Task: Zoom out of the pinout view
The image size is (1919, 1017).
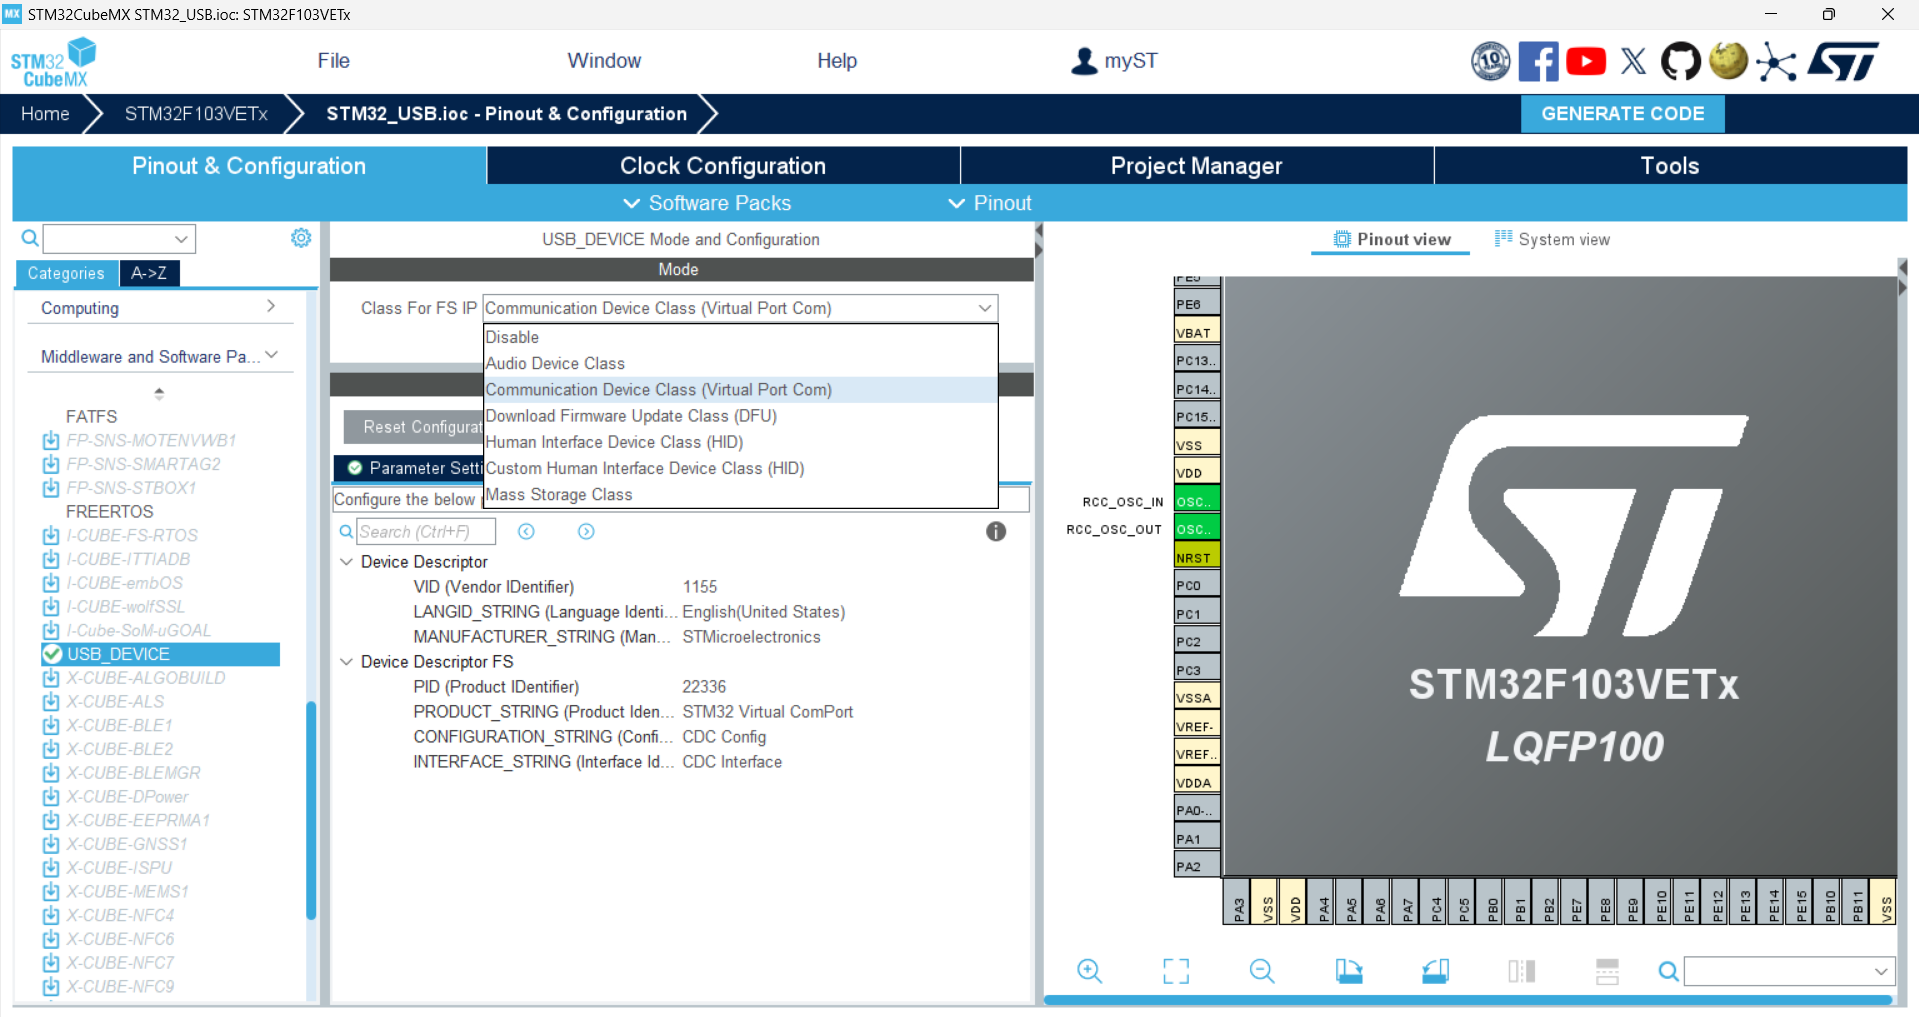Action: pyautogui.click(x=1262, y=970)
